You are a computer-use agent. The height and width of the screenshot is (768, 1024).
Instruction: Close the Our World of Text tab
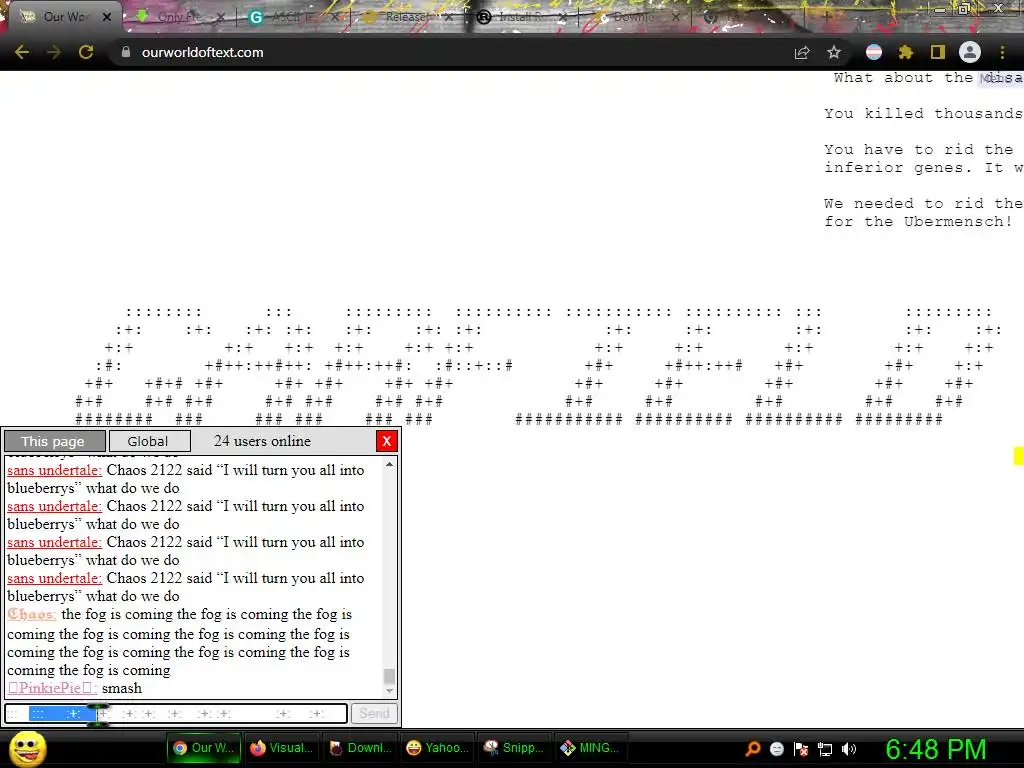[107, 17]
